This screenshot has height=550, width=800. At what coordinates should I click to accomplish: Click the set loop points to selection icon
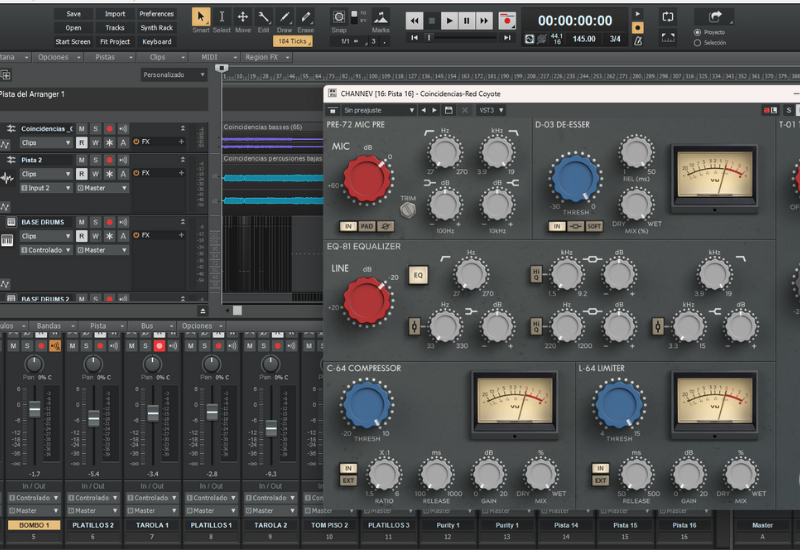(x=668, y=37)
